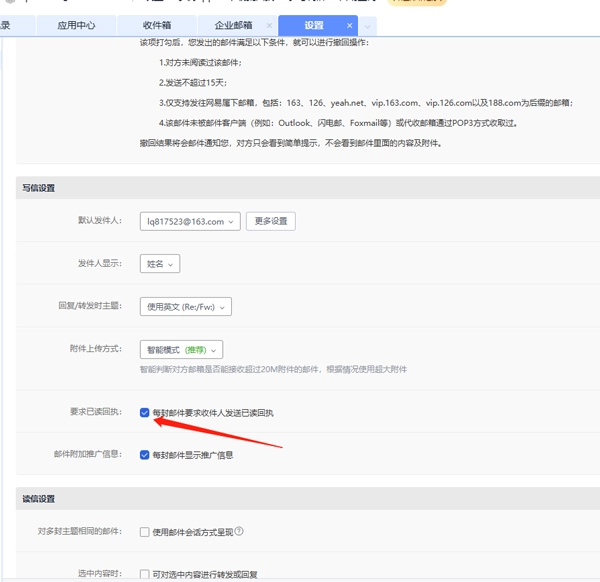Screen dimensions: 600x582
Task: Click the 写信设置 section header
Action: coord(38,187)
